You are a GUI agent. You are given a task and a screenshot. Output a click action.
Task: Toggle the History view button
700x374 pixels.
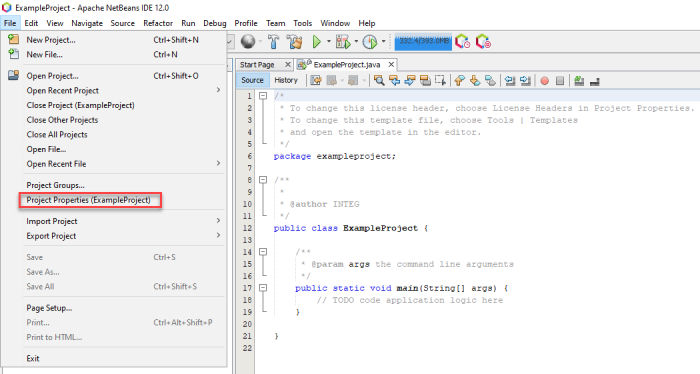[286, 80]
